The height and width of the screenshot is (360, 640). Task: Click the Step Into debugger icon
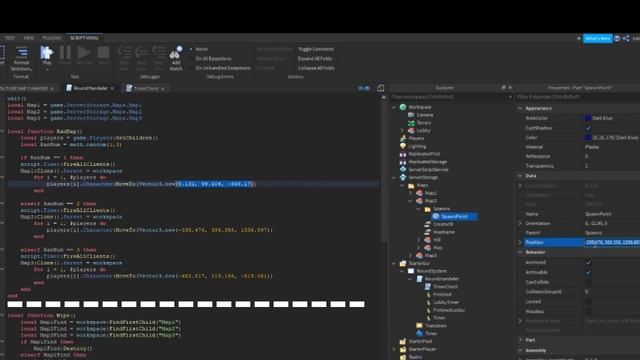(x=124, y=52)
